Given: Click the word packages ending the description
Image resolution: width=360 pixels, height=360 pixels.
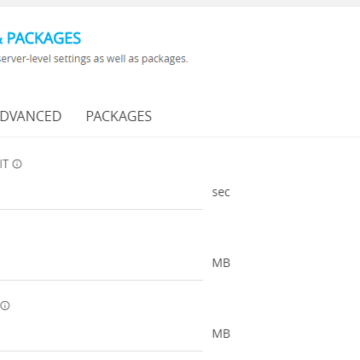Looking at the screenshot, I should 163,59.
